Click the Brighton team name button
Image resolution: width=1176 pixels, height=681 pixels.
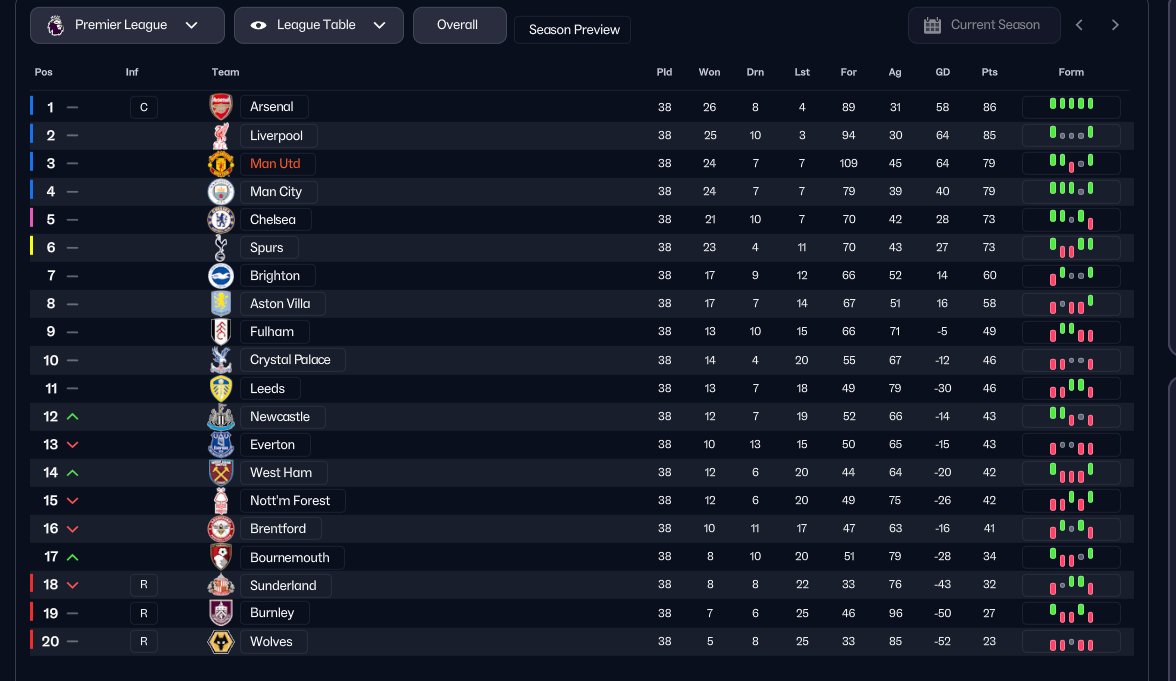pyautogui.click(x=275, y=275)
